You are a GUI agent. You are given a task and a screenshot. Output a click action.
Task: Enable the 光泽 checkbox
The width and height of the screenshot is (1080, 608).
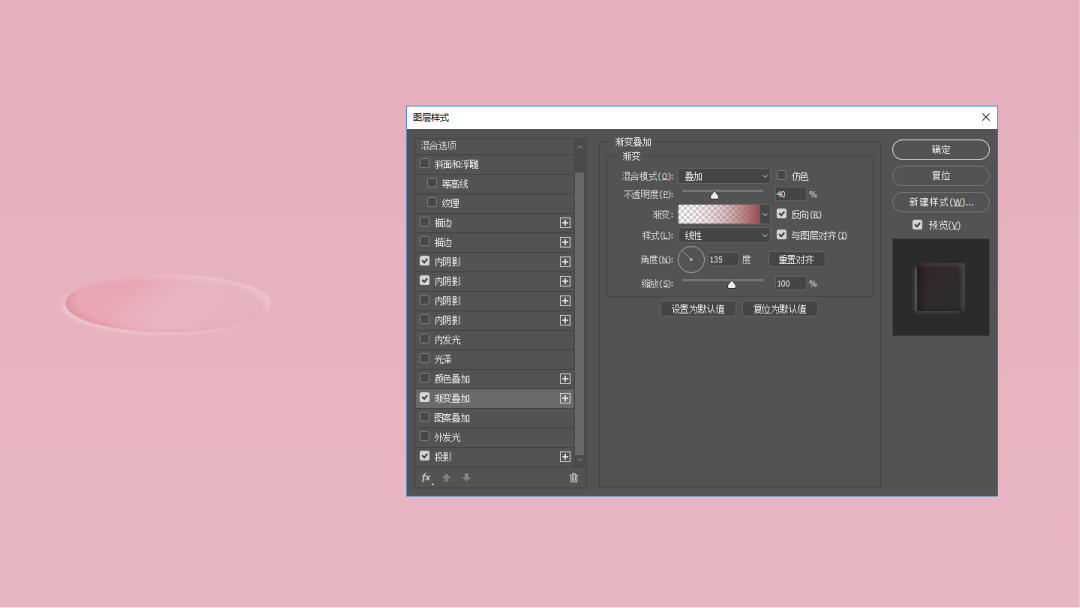click(425, 359)
